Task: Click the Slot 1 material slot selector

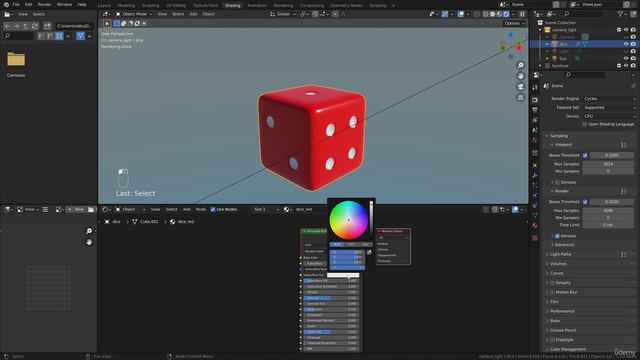Action: click(266, 209)
